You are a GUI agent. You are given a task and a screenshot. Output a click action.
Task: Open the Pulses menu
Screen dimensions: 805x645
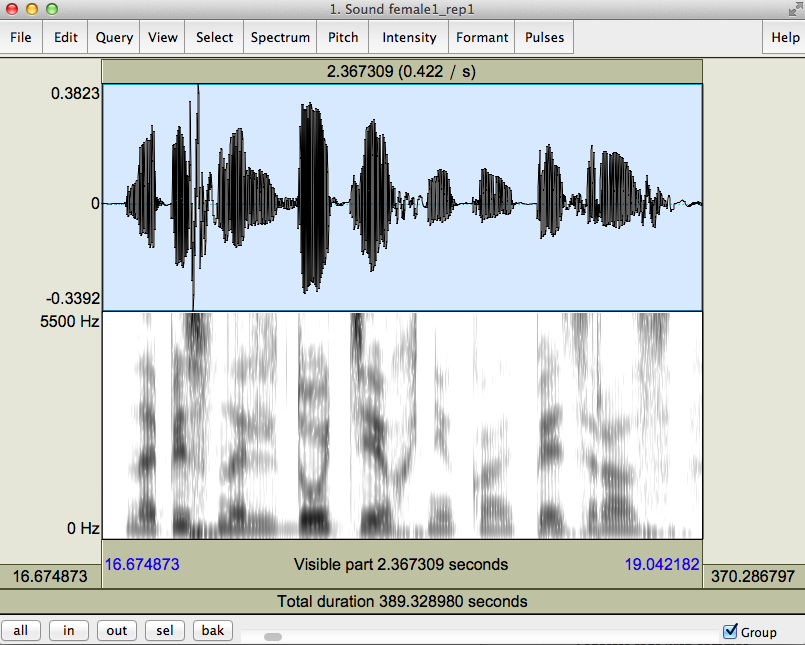point(544,37)
